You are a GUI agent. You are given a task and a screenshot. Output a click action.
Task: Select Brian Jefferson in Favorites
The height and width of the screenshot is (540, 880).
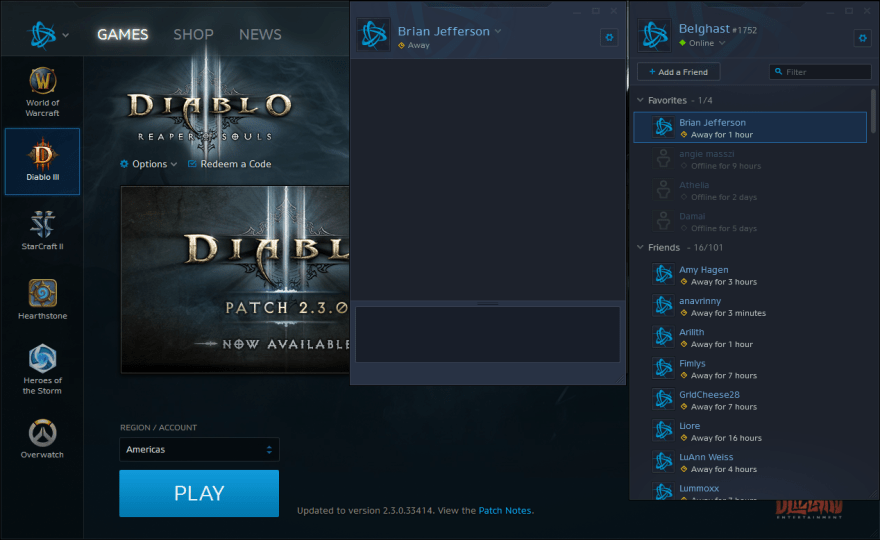pyautogui.click(x=750, y=127)
